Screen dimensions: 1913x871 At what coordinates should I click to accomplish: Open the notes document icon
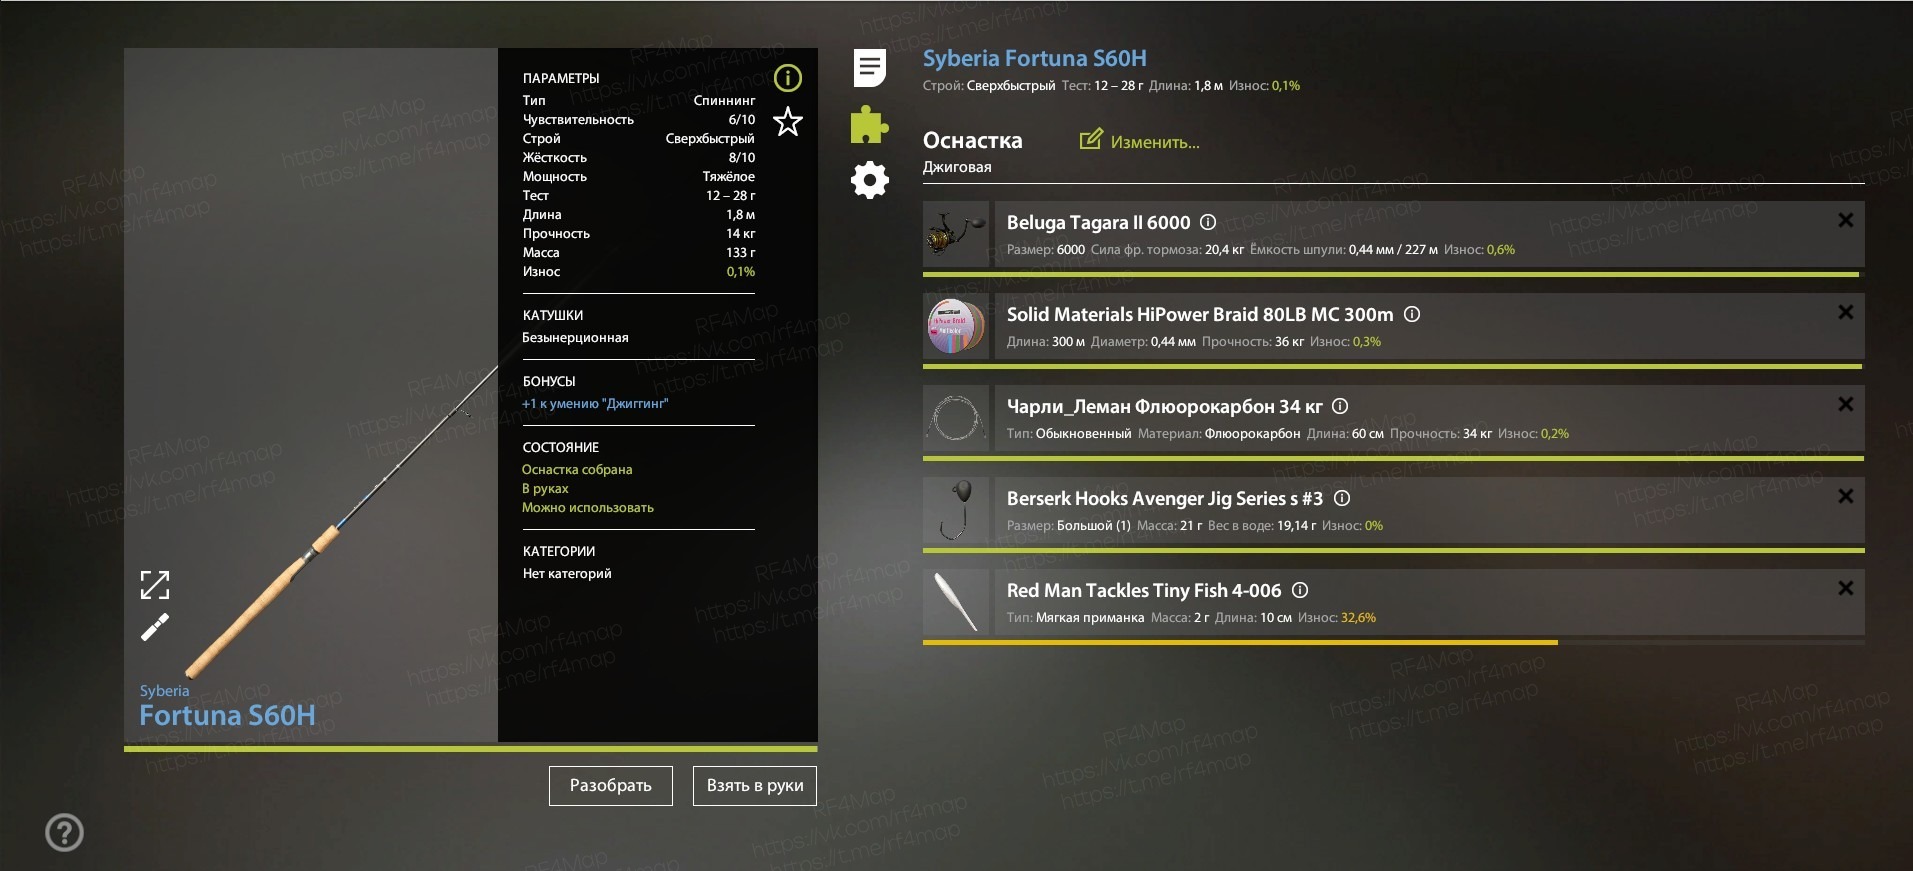click(870, 68)
